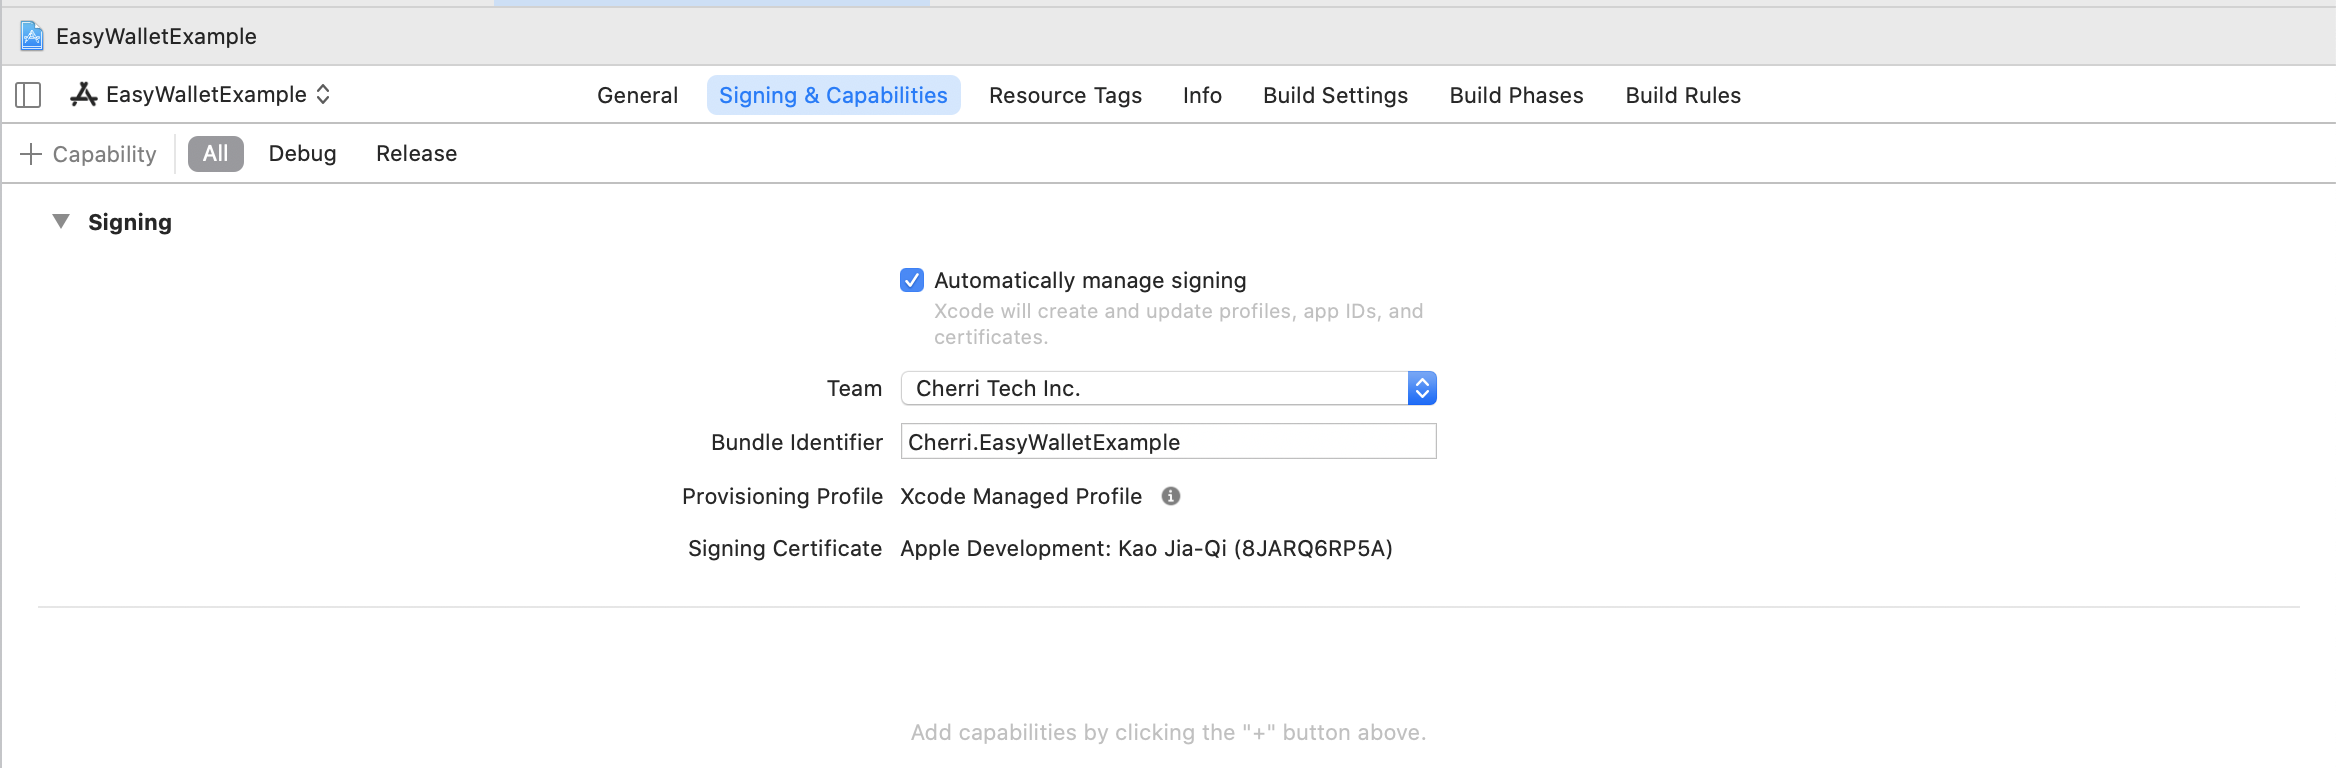
Task: Show Release configuration only
Action: [416, 154]
